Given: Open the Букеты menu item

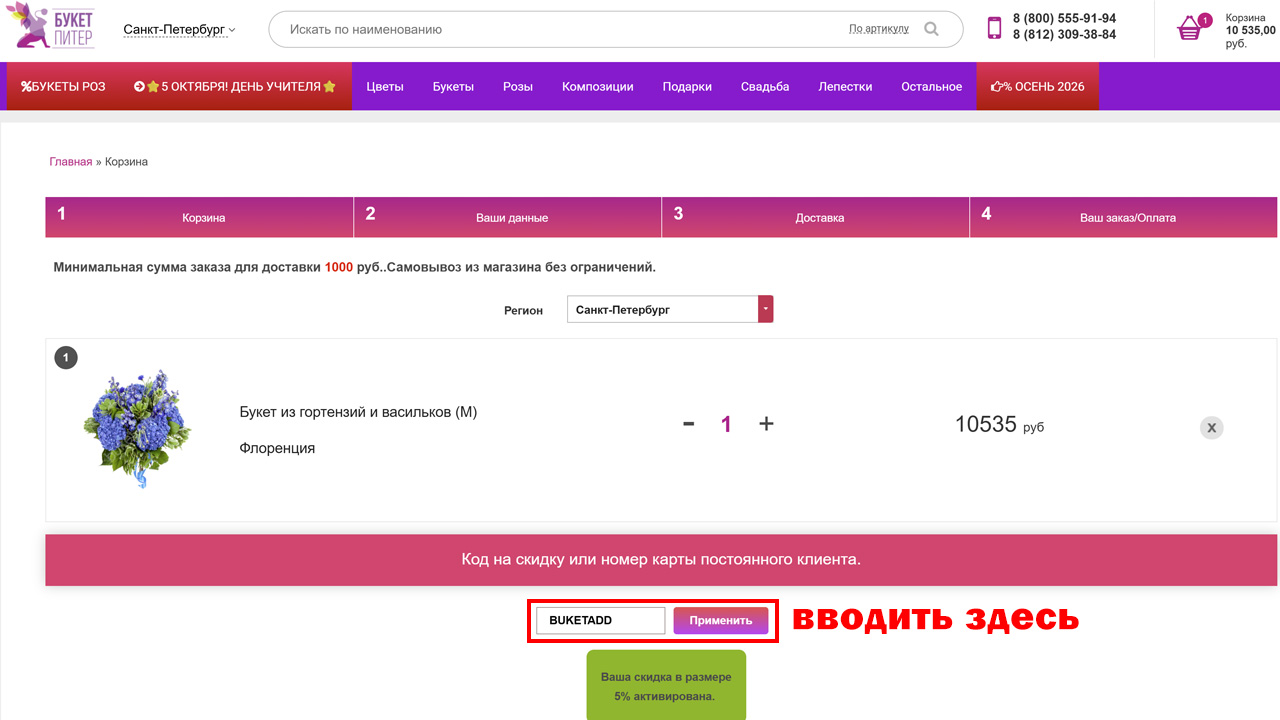Looking at the screenshot, I should coord(453,86).
